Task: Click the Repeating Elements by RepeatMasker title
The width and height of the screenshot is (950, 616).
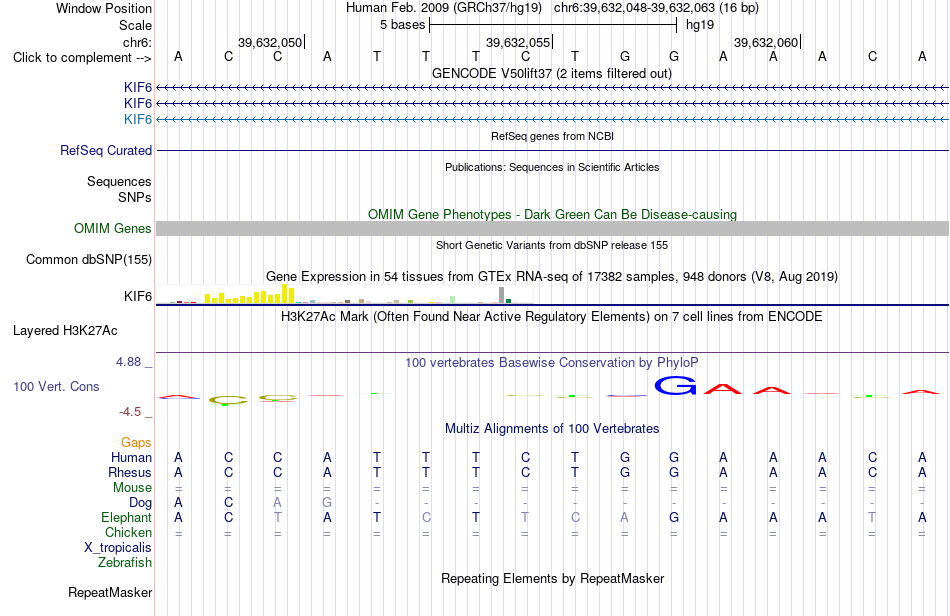Action: pos(553,578)
